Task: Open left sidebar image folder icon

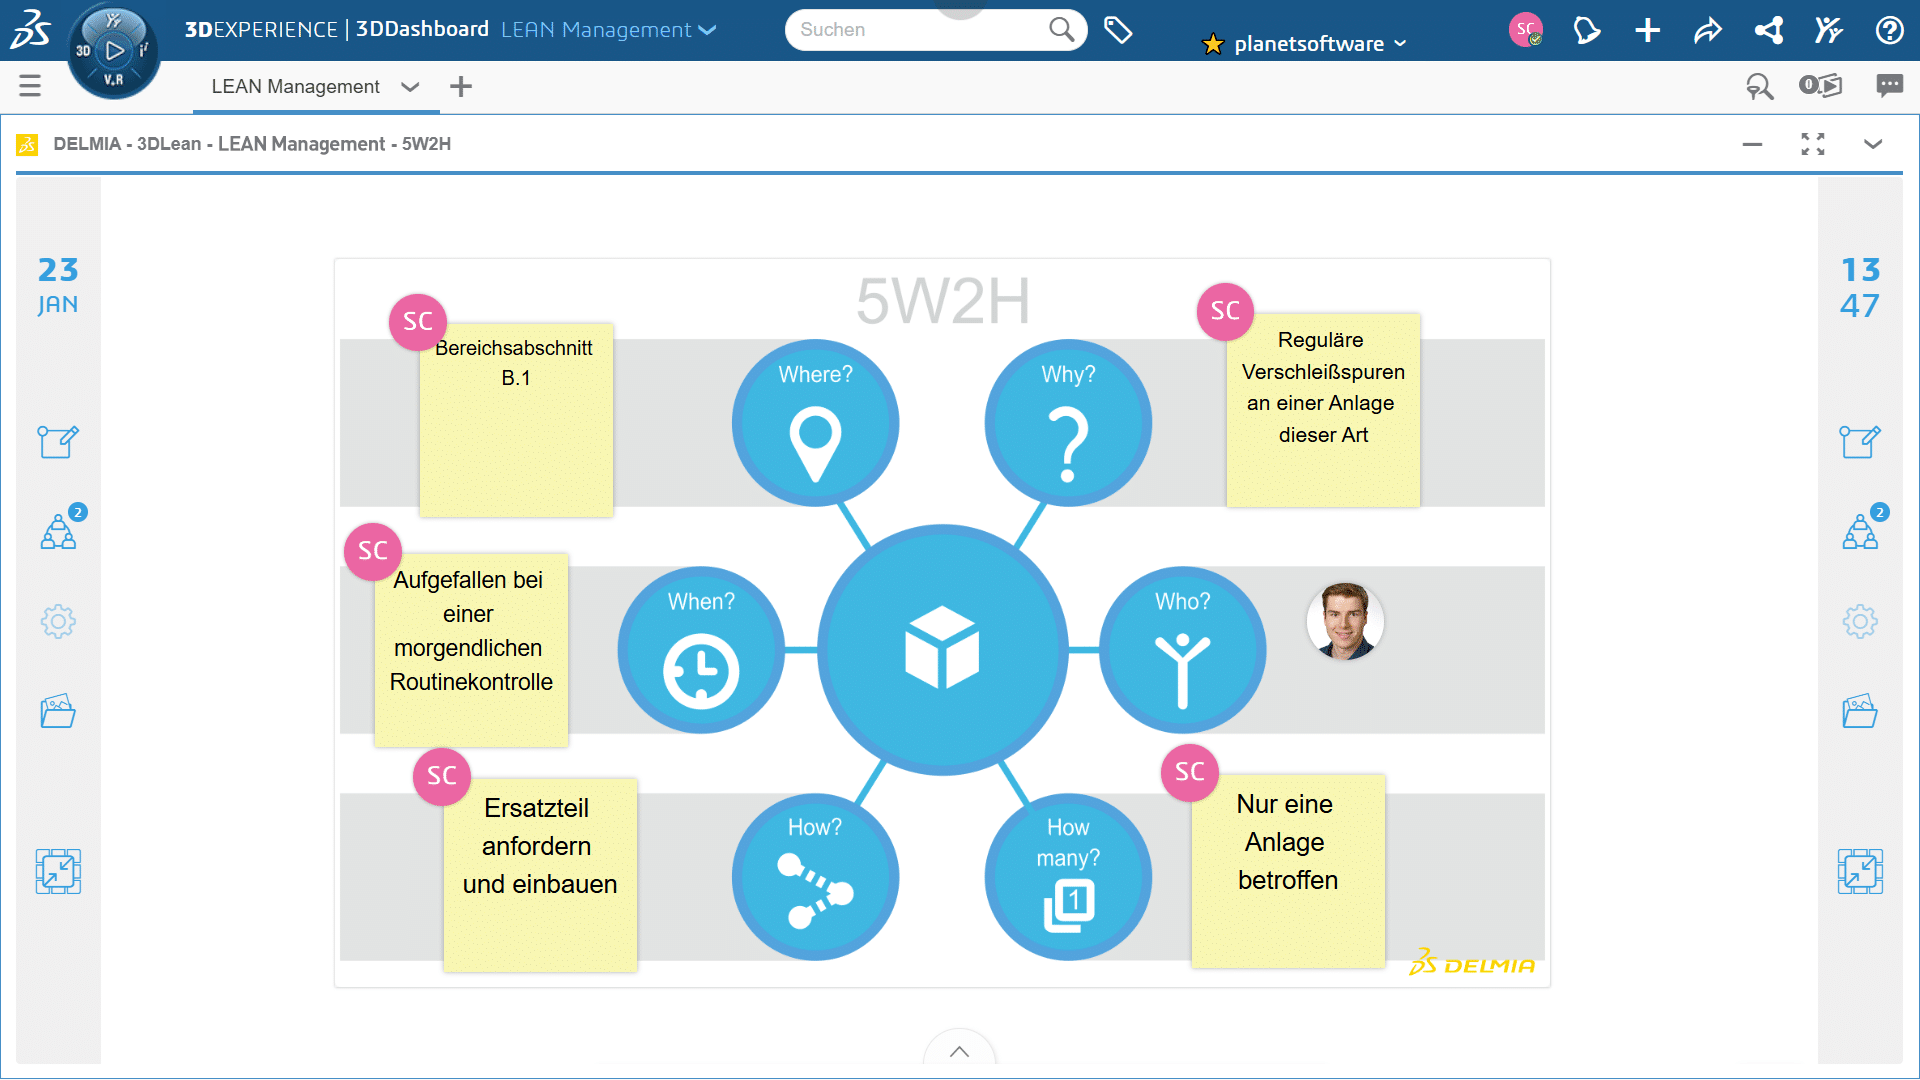Action: pos(58,711)
